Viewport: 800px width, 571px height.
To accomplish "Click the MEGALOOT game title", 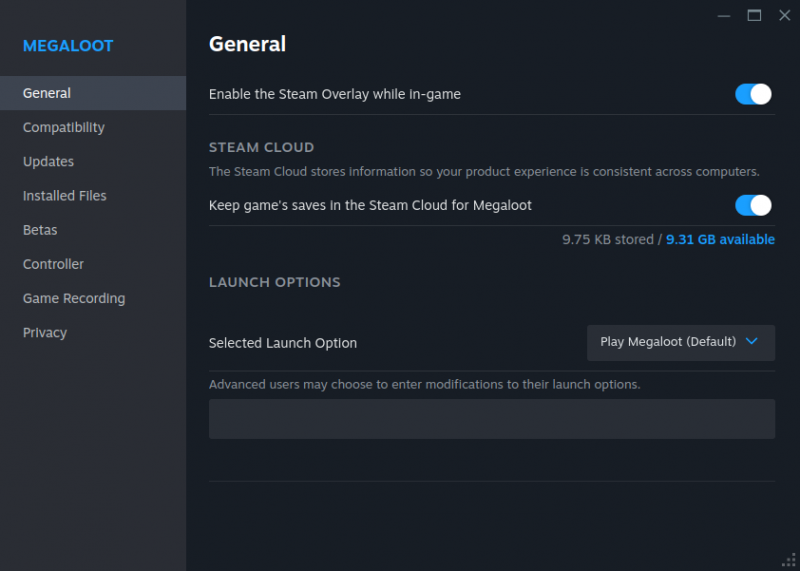I will point(68,46).
